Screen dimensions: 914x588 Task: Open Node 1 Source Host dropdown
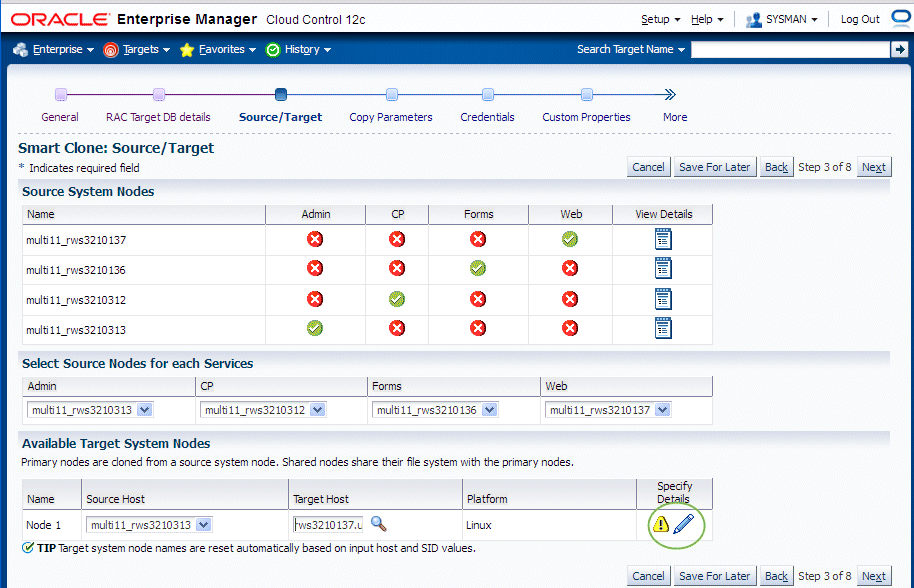(x=203, y=524)
